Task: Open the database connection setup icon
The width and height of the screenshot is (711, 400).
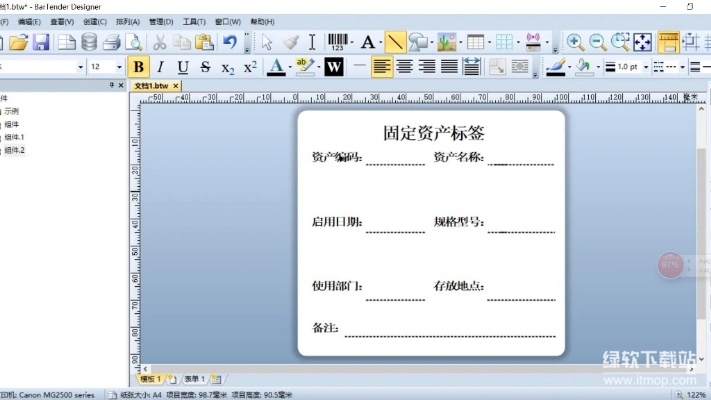Action: [89, 42]
